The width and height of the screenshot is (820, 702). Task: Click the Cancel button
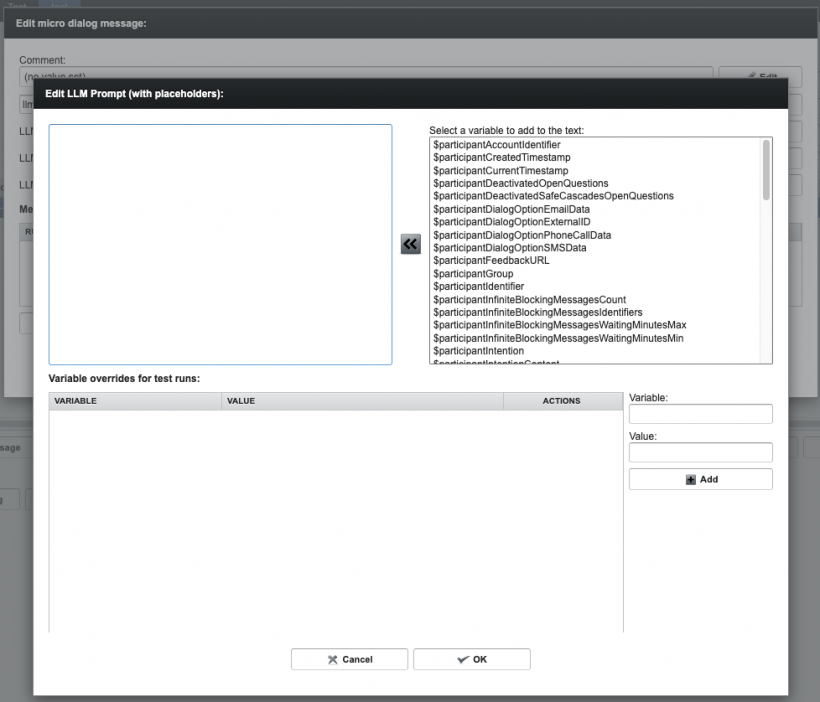[349, 659]
